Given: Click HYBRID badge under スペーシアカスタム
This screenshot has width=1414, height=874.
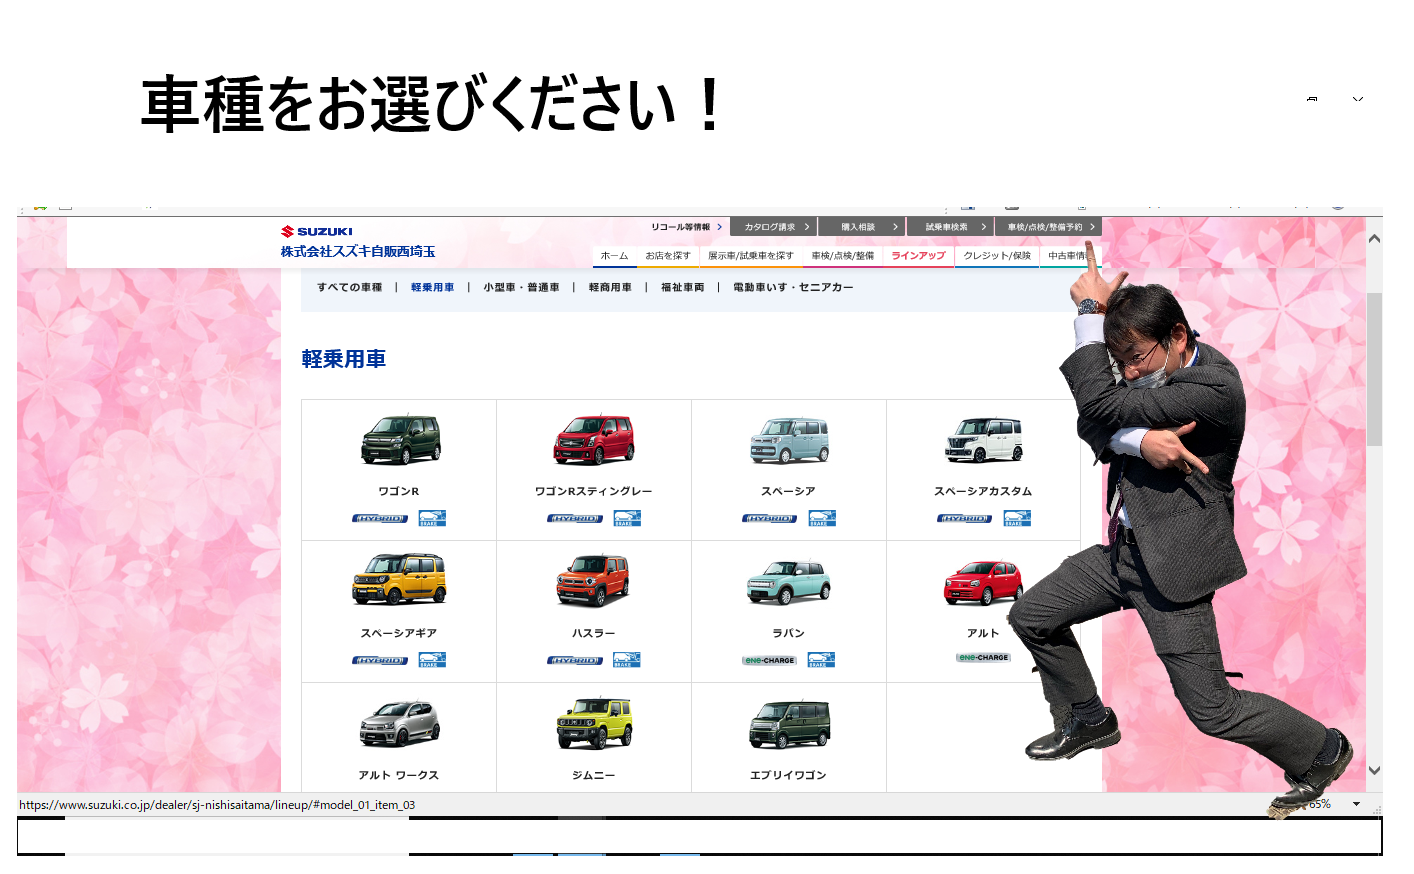Looking at the screenshot, I should (965, 519).
